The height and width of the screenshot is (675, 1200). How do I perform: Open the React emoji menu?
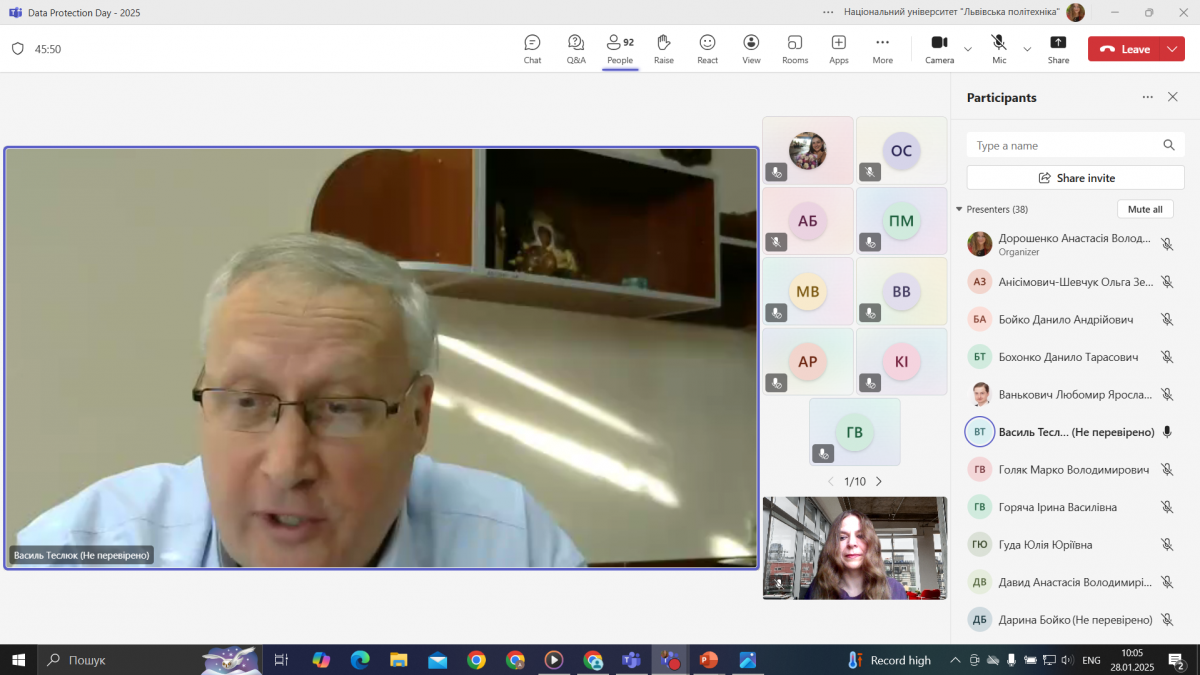click(x=707, y=48)
